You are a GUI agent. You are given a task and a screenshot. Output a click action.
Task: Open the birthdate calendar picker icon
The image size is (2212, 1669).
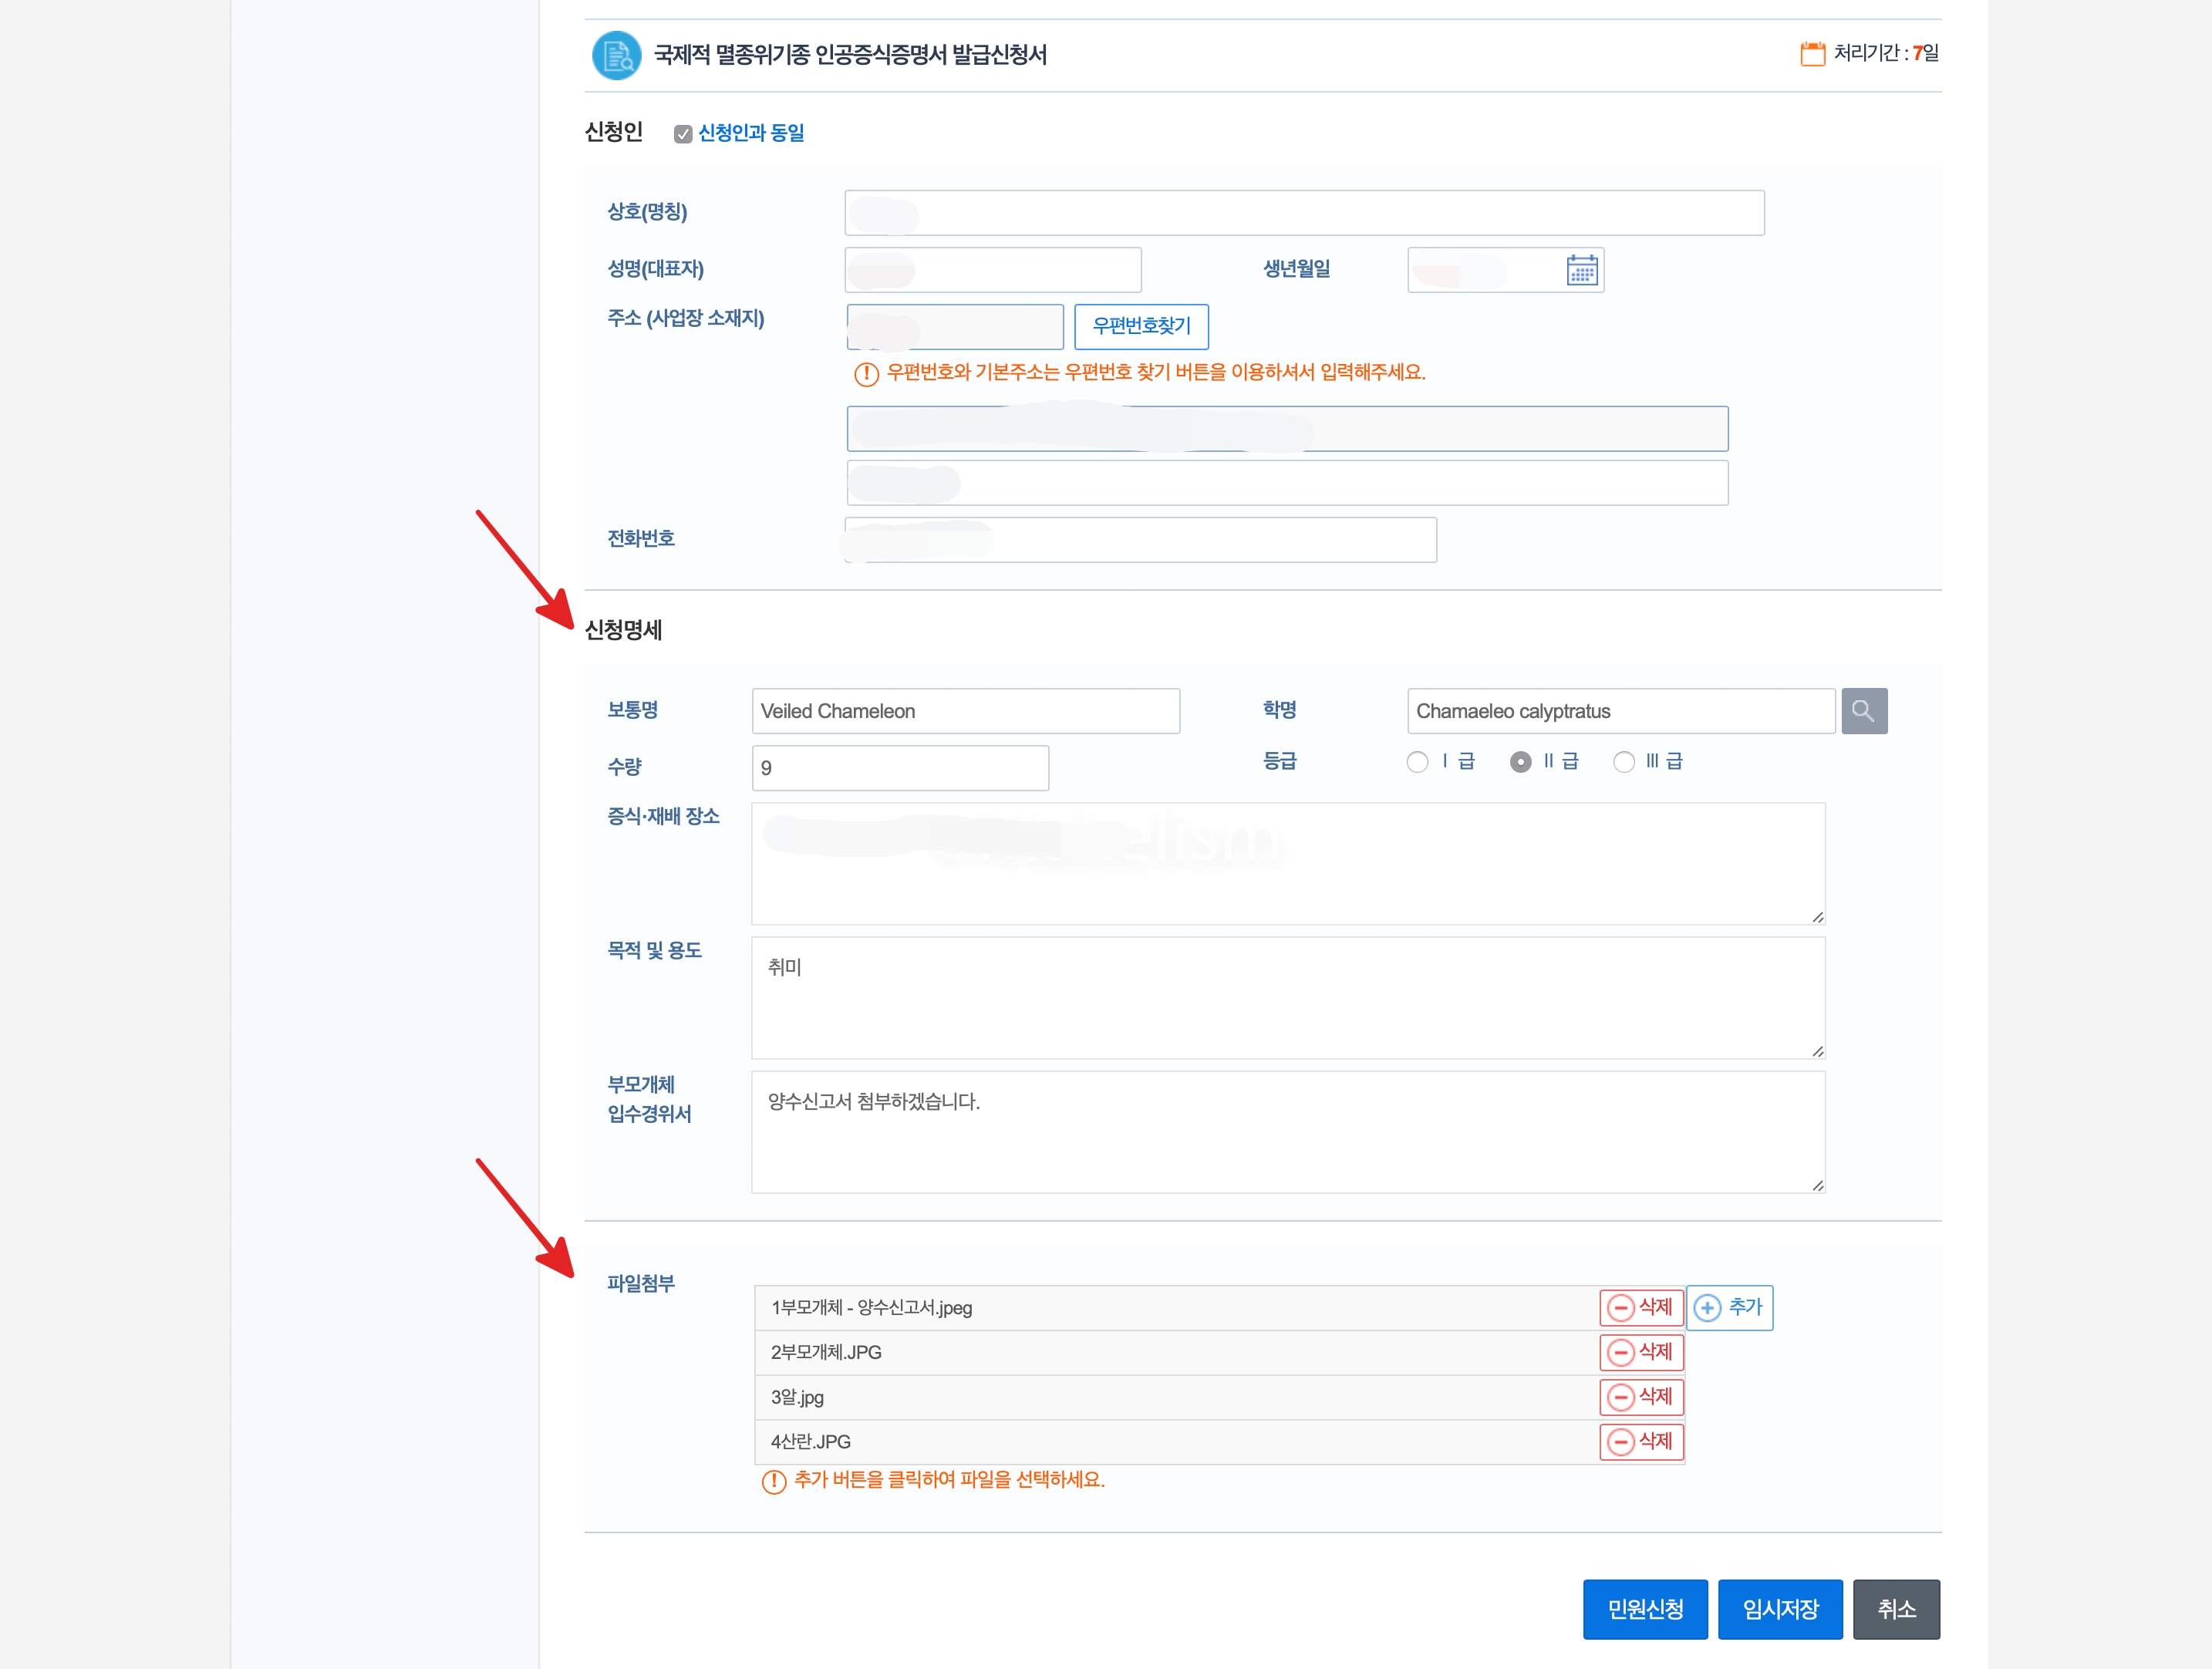click(x=1581, y=270)
